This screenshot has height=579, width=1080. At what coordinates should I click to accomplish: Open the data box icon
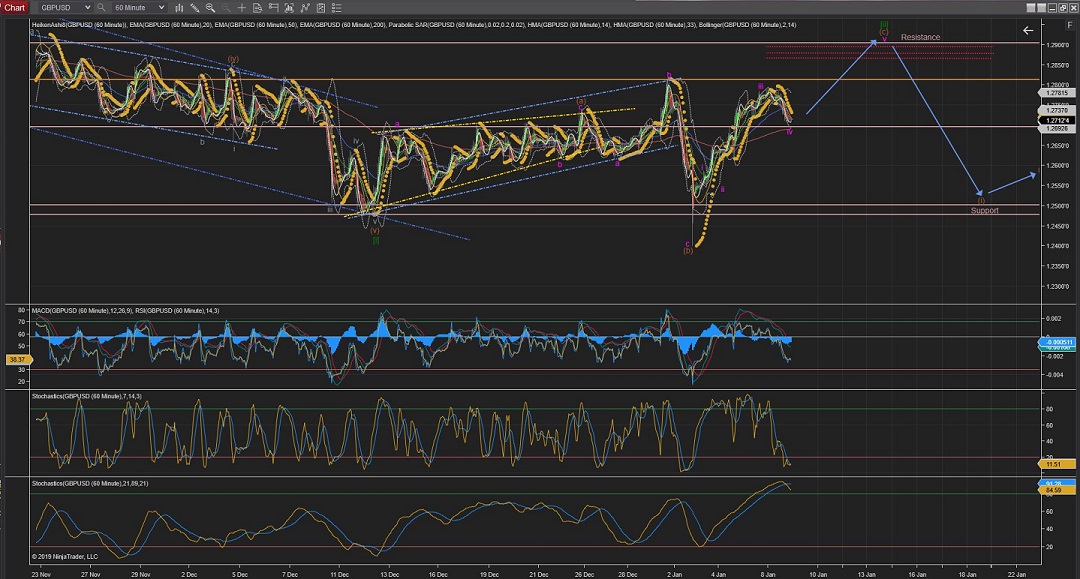[258, 8]
